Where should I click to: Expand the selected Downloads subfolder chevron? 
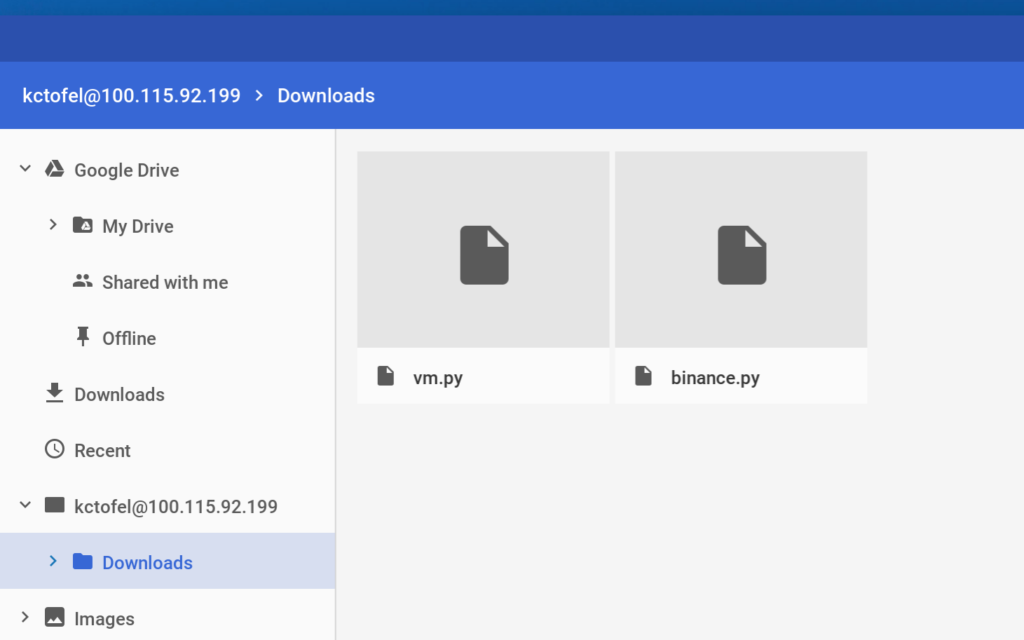[54, 562]
